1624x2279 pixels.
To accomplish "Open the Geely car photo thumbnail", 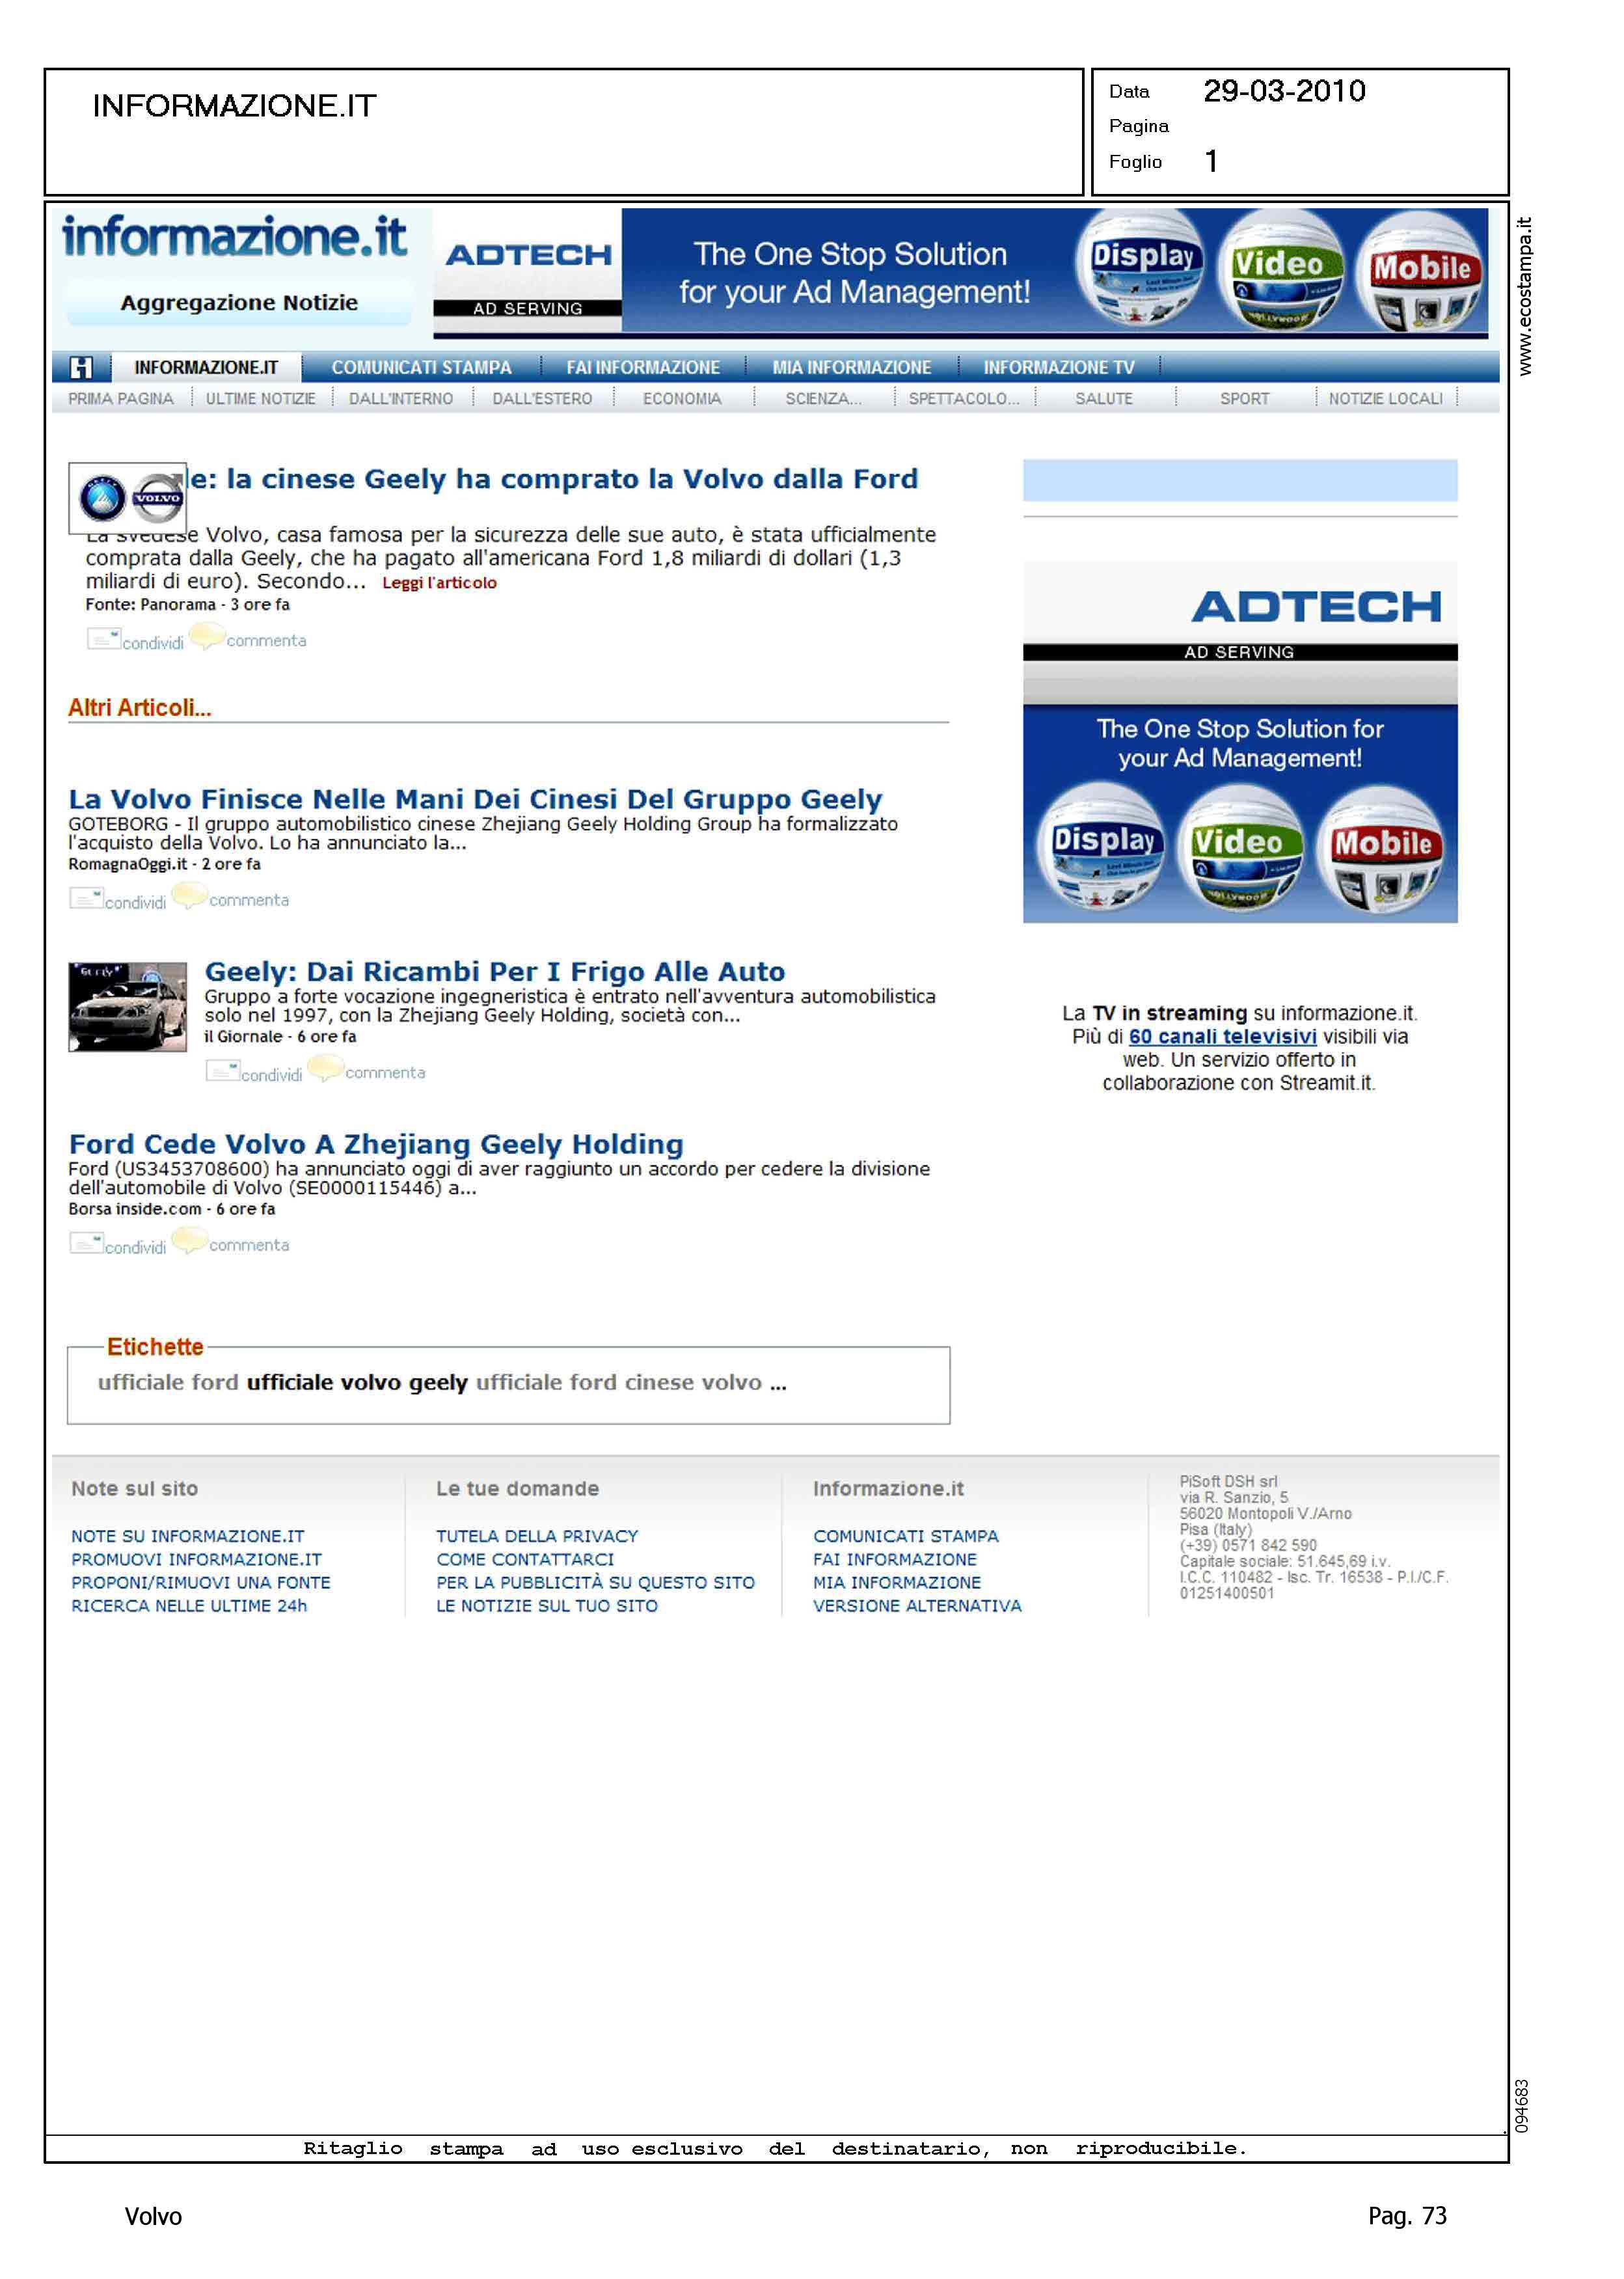I will (x=128, y=1006).
